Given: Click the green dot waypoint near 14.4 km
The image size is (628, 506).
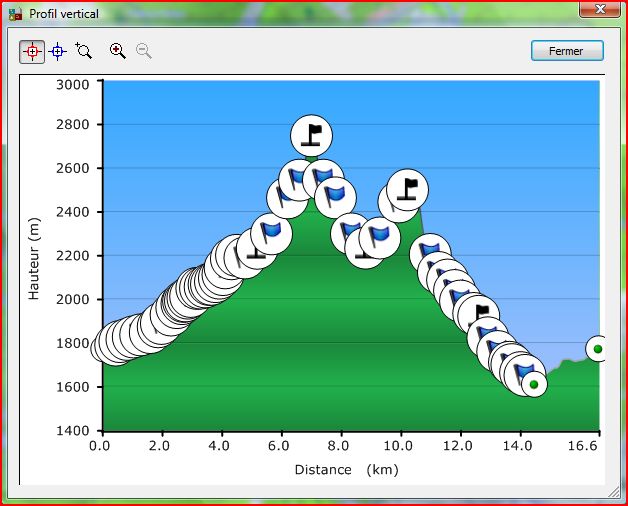Looking at the screenshot, I should coord(534,384).
